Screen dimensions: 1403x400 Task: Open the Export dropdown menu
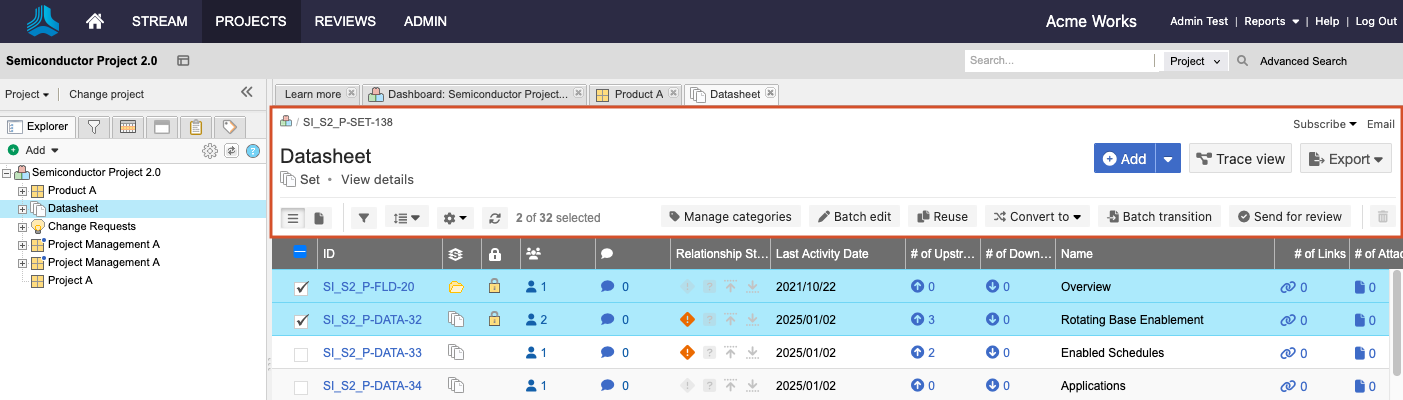[x=1346, y=159]
